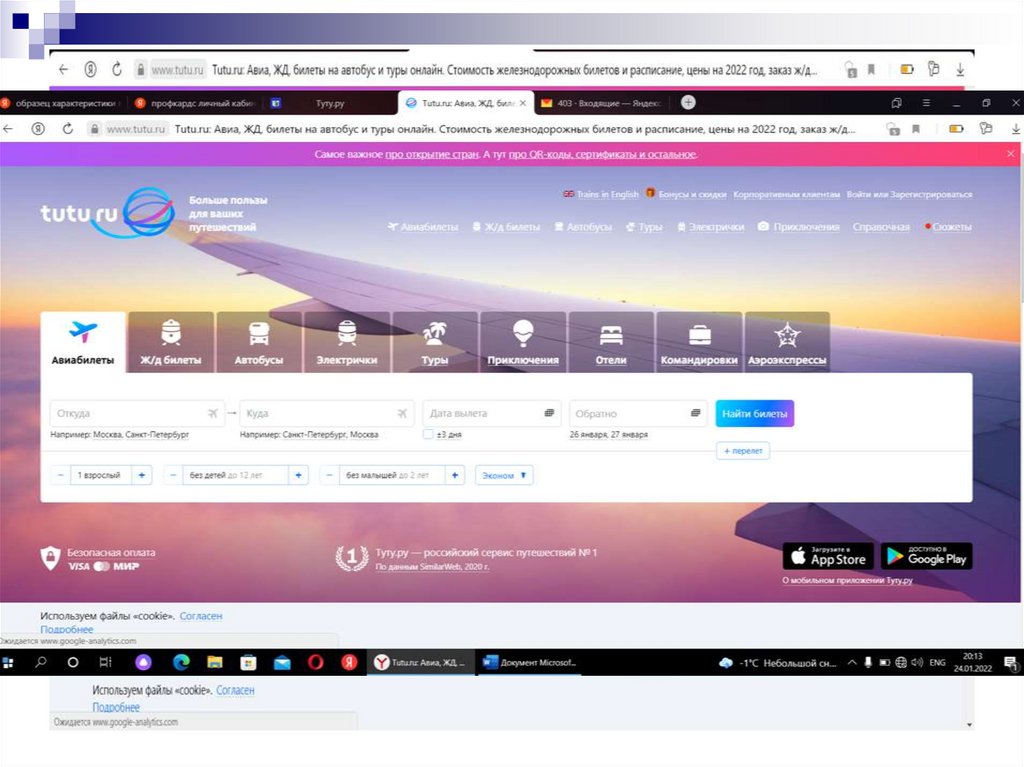
Task: Swap origin and destination arrow
Action: (x=232, y=413)
